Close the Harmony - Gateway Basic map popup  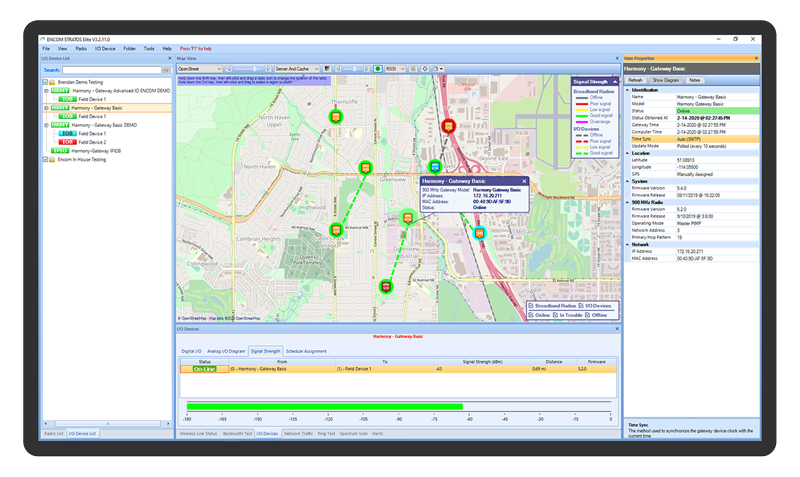click(524, 181)
